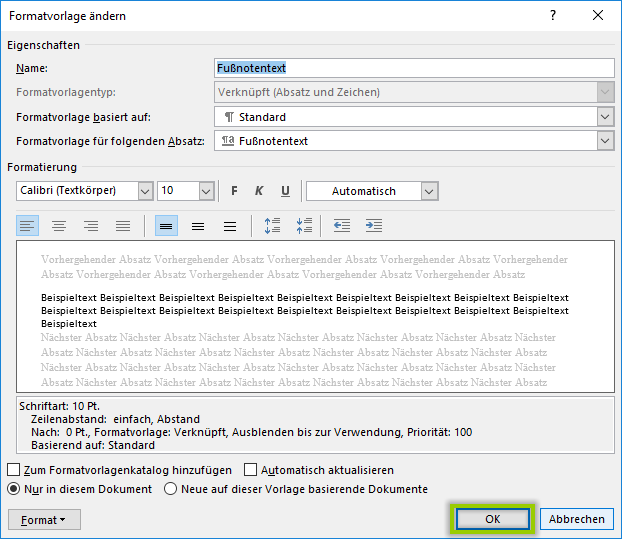Viewport: 622px width, 539px height.
Task: Enable Zum Formatvorlagenkatalog hinzufügen checkbox
Action: point(14,470)
